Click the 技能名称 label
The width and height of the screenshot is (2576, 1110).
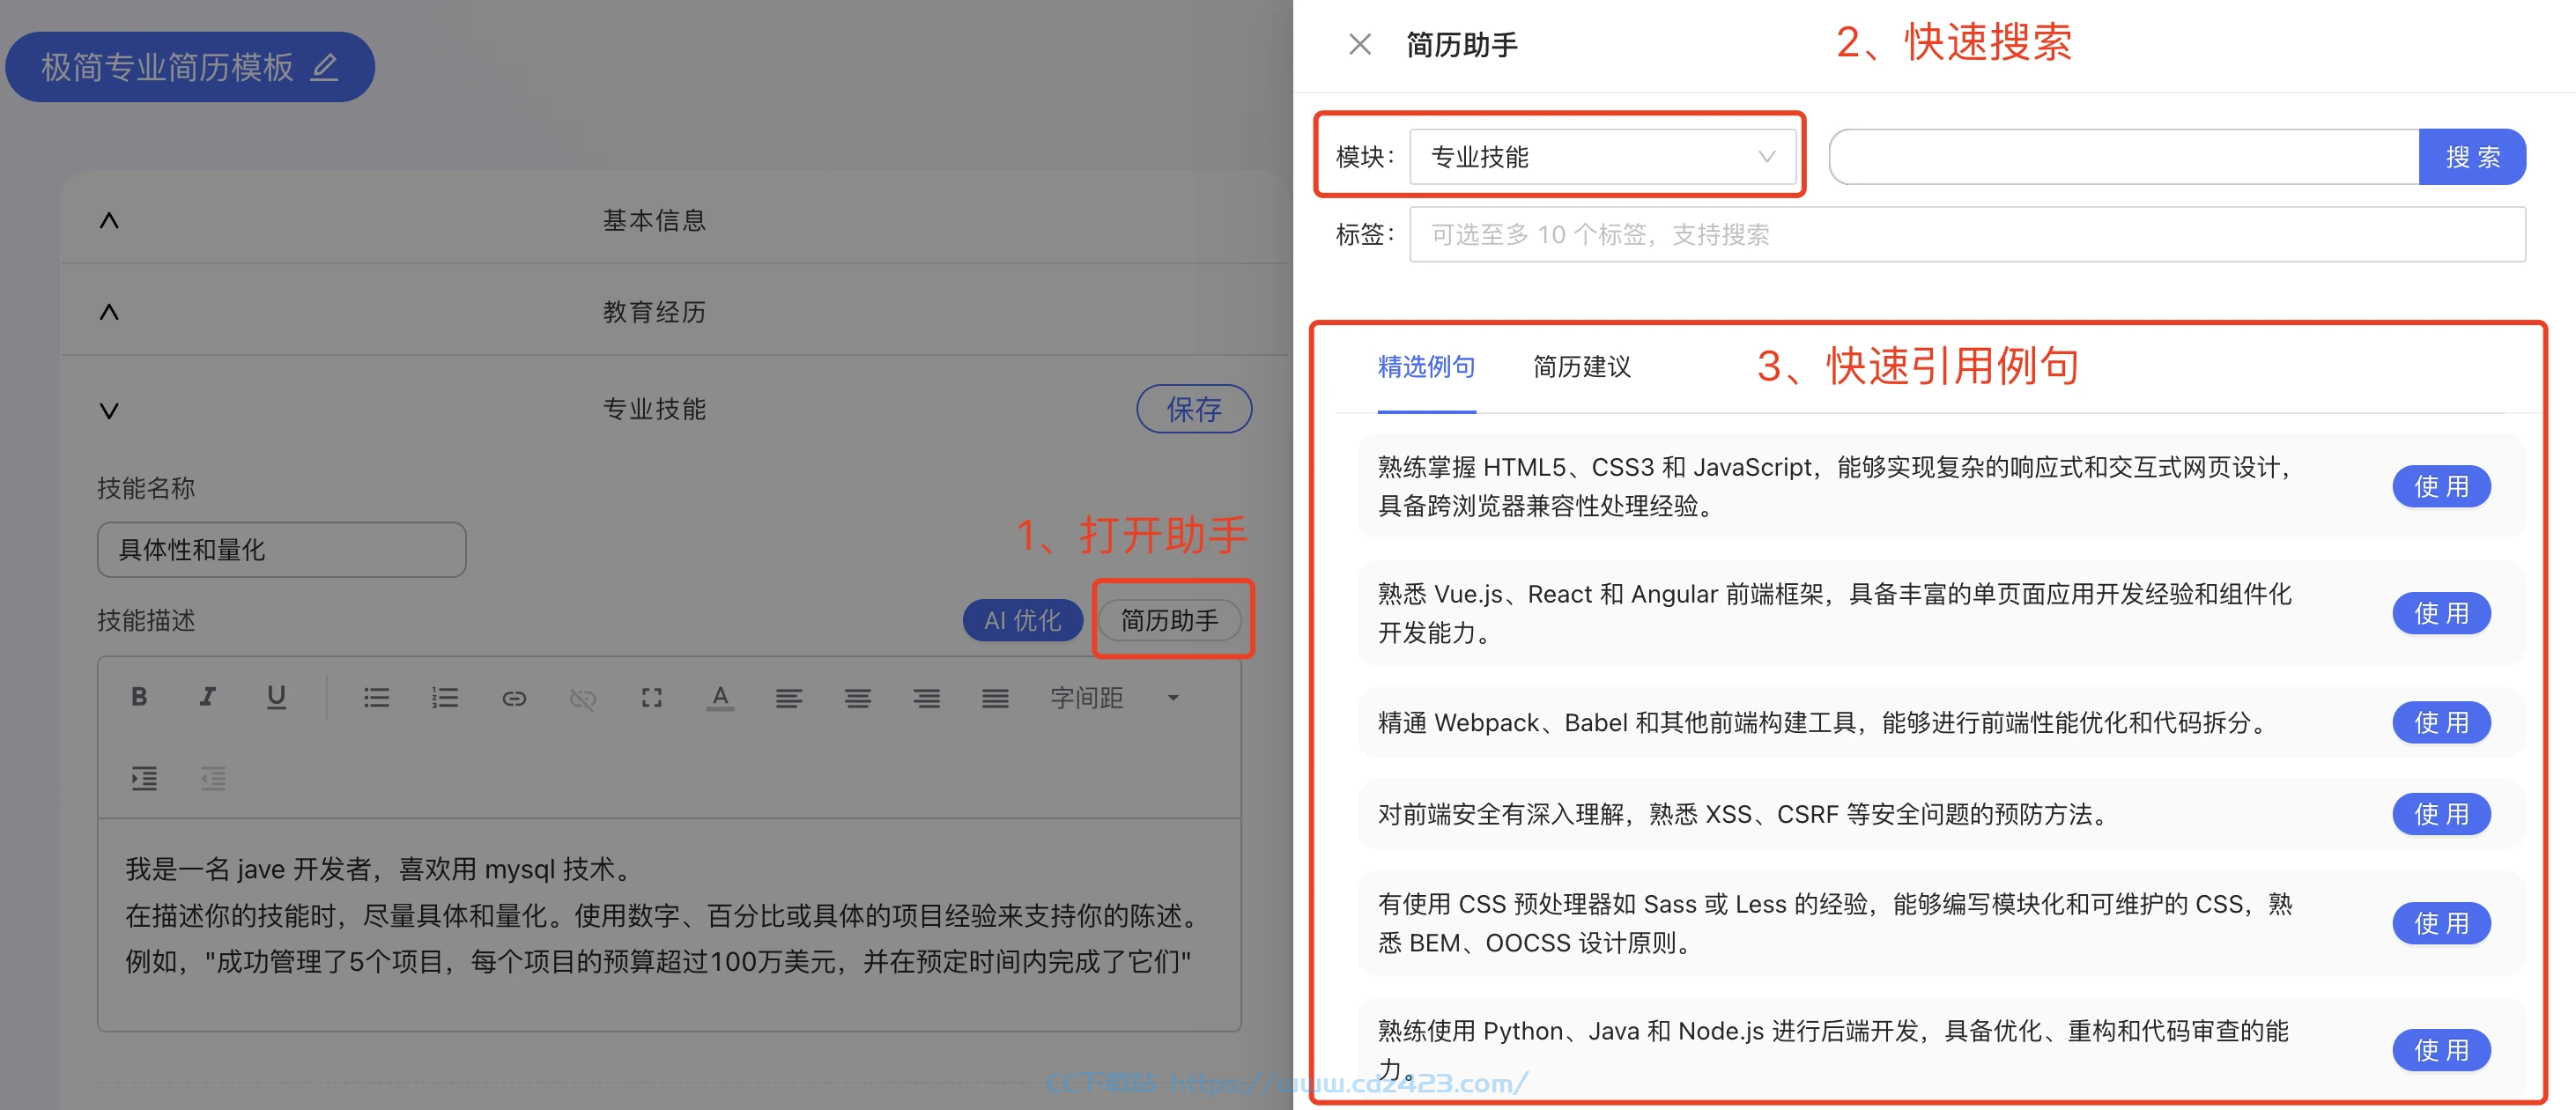point(146,488)
